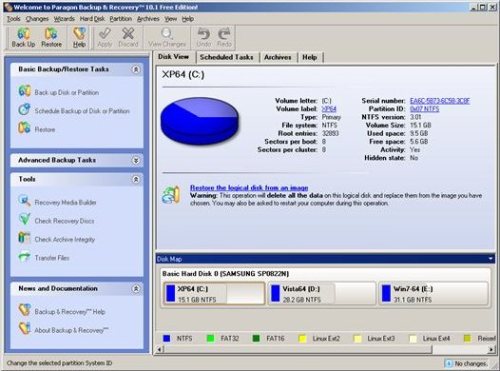The image size is (500, 371).
Task: Click Restore the logical disk from an image link
Action: (x=249, y=188)
